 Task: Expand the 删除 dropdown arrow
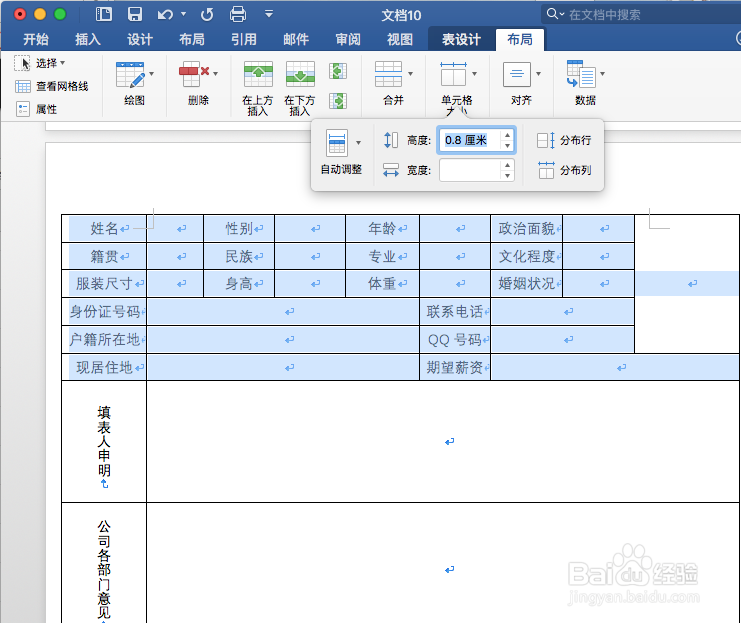tap(215, 74)
